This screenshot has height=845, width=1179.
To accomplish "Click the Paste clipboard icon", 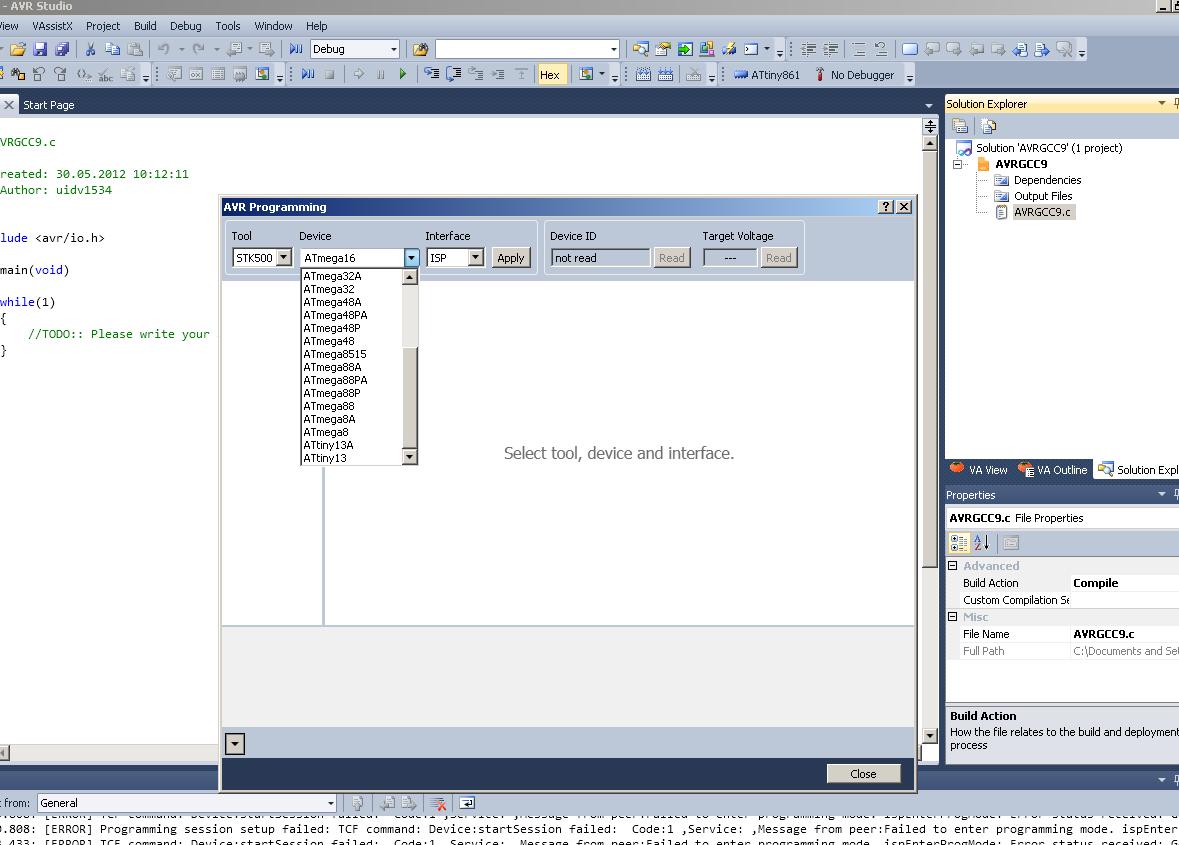I will pyautogui.click(x=135, y=50).
